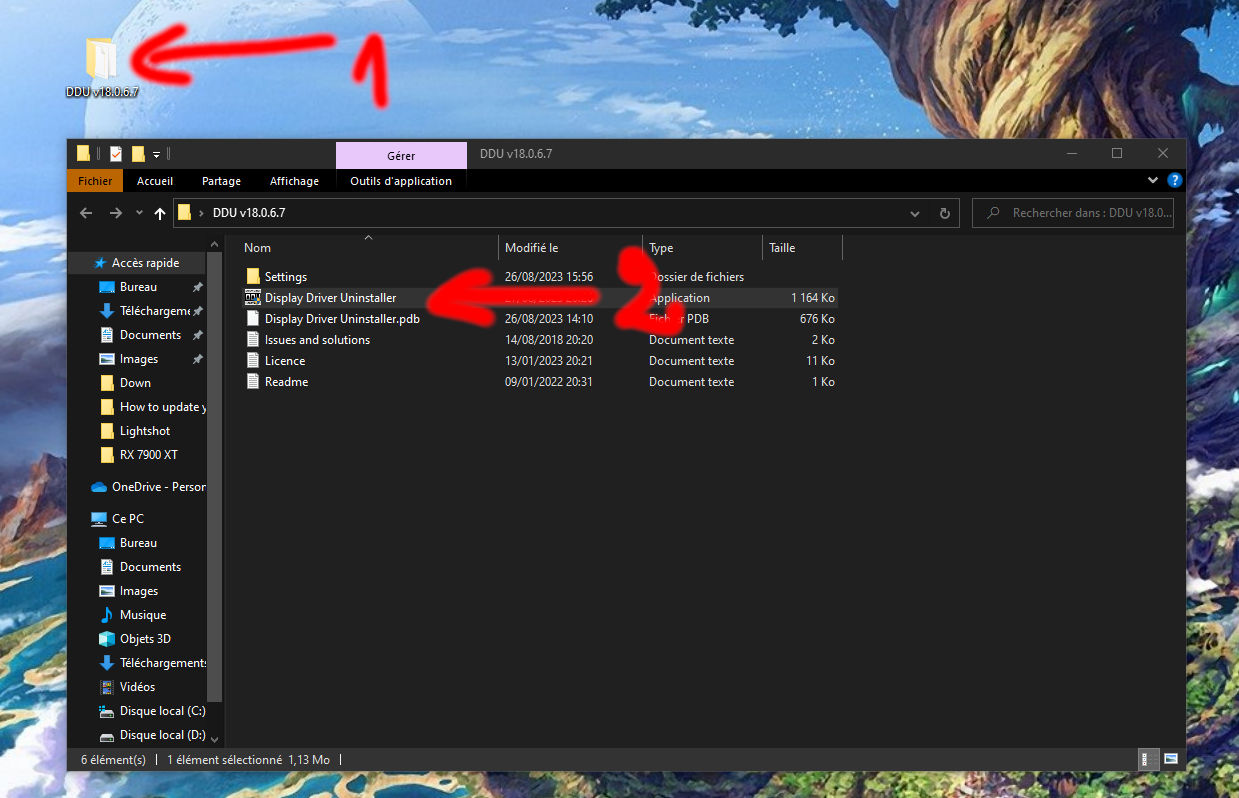The height and width of the screenshot is (798, 1239).
Task: Switch to large icons view in status bar
Action: 1169,759
